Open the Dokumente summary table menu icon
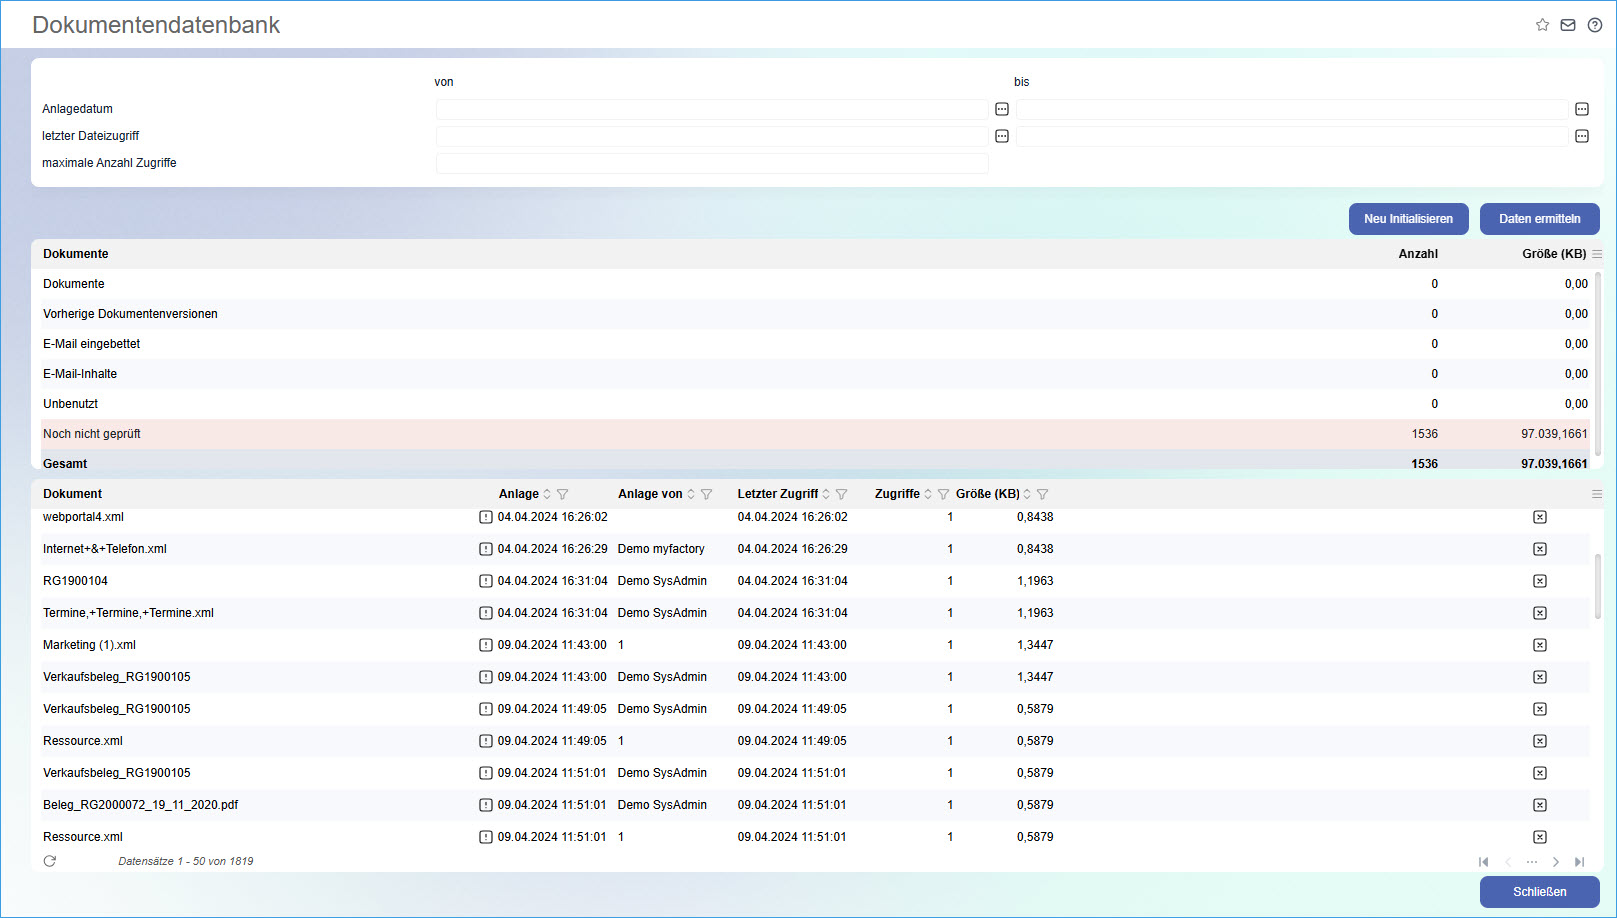Viewport: 1617px width, 918px height. pyautogui.click(x=1597, y=254)
